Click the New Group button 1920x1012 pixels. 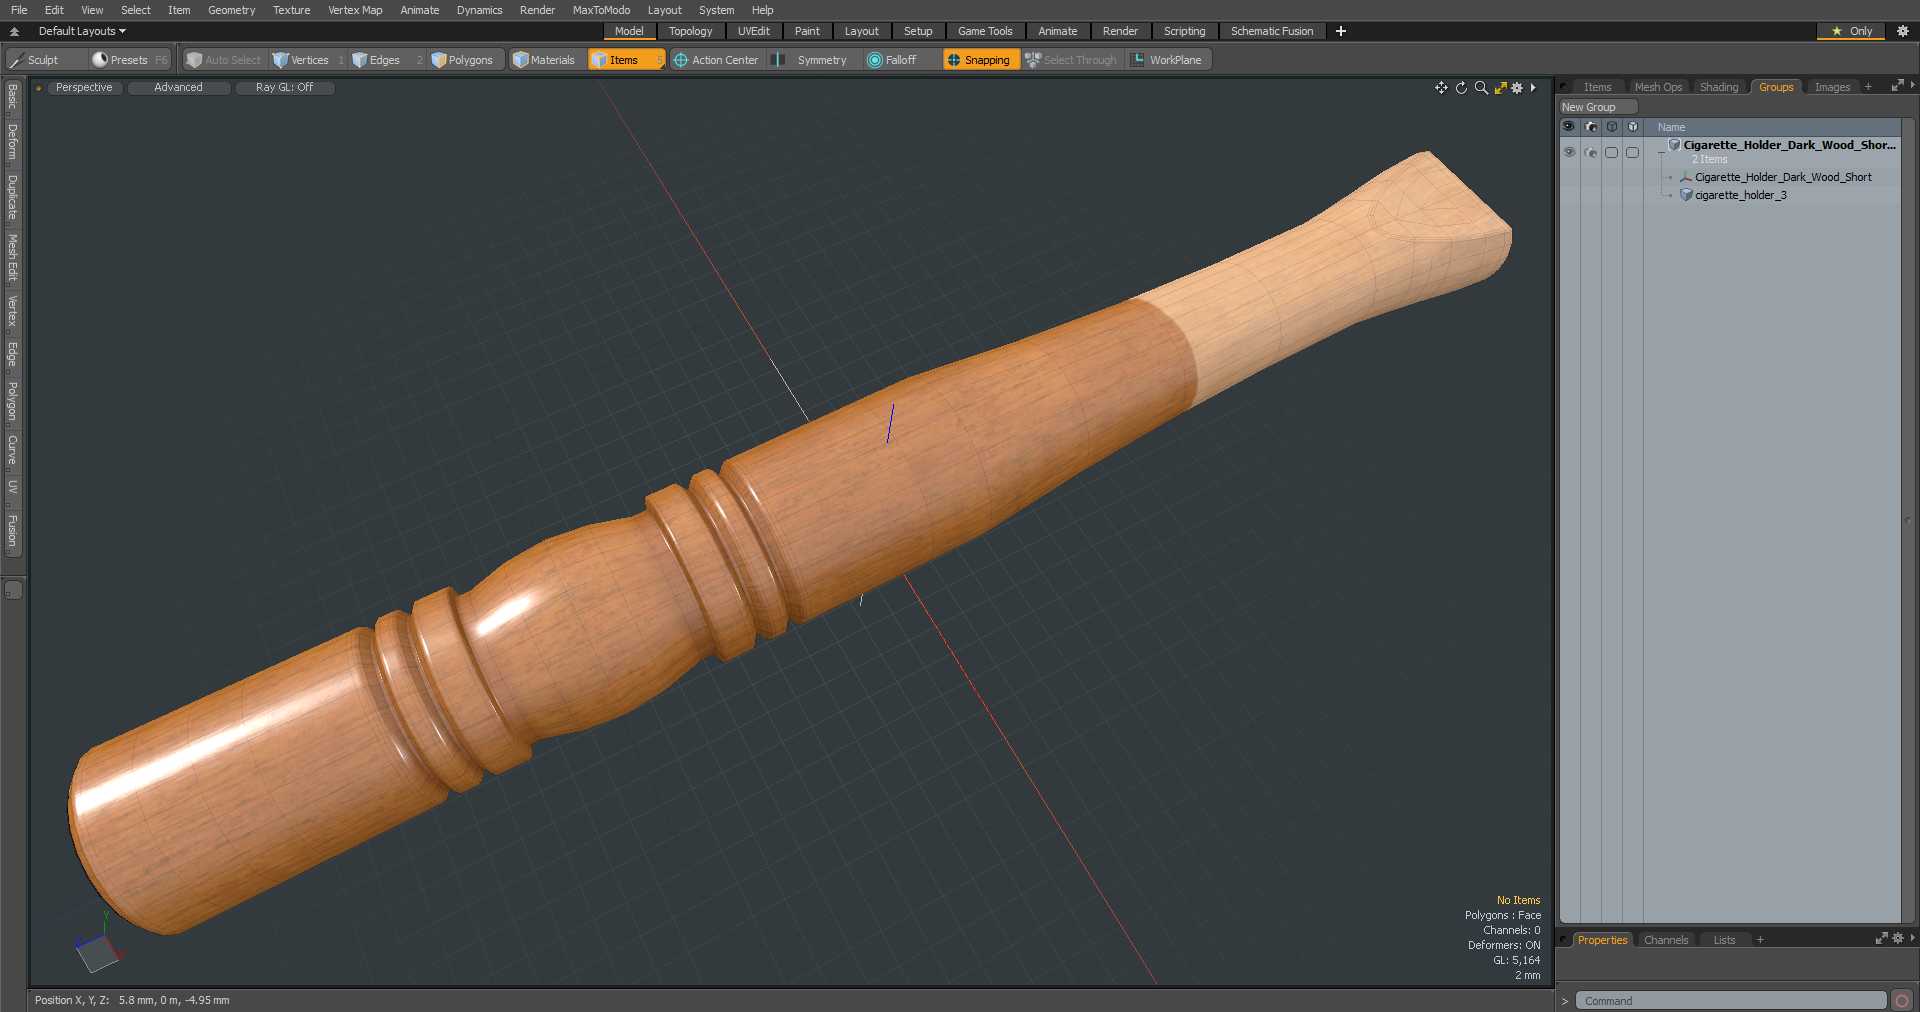[1598, 107]
